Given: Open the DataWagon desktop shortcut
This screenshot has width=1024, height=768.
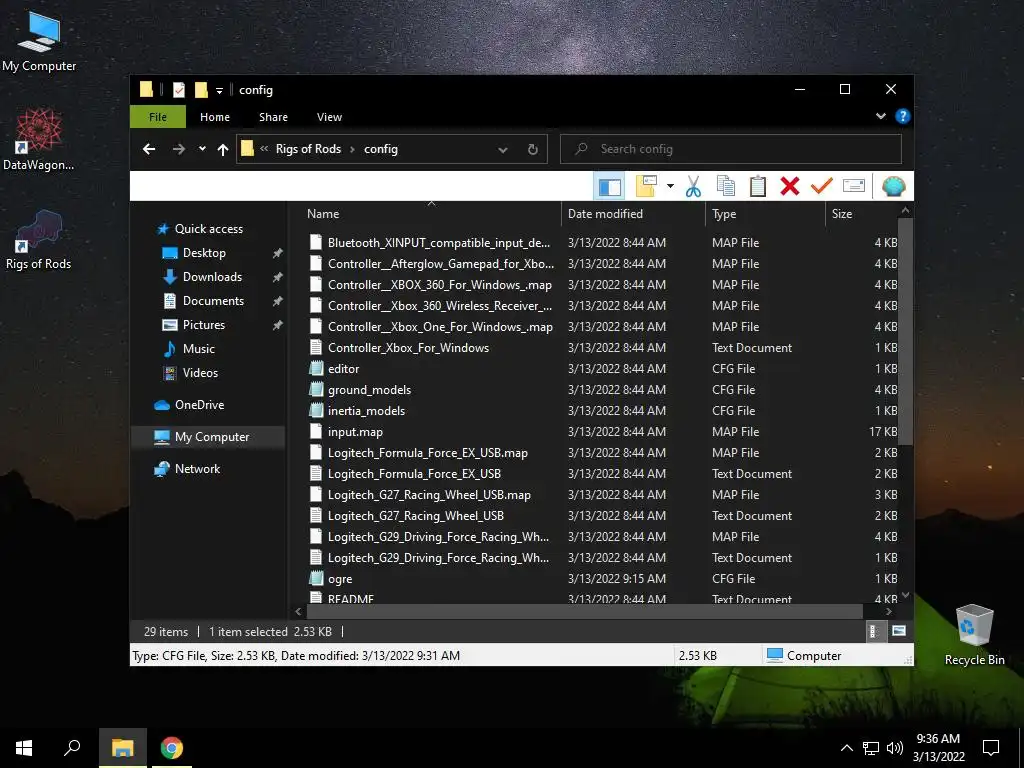Looking at the screenshot, I should tap(39, 139).
